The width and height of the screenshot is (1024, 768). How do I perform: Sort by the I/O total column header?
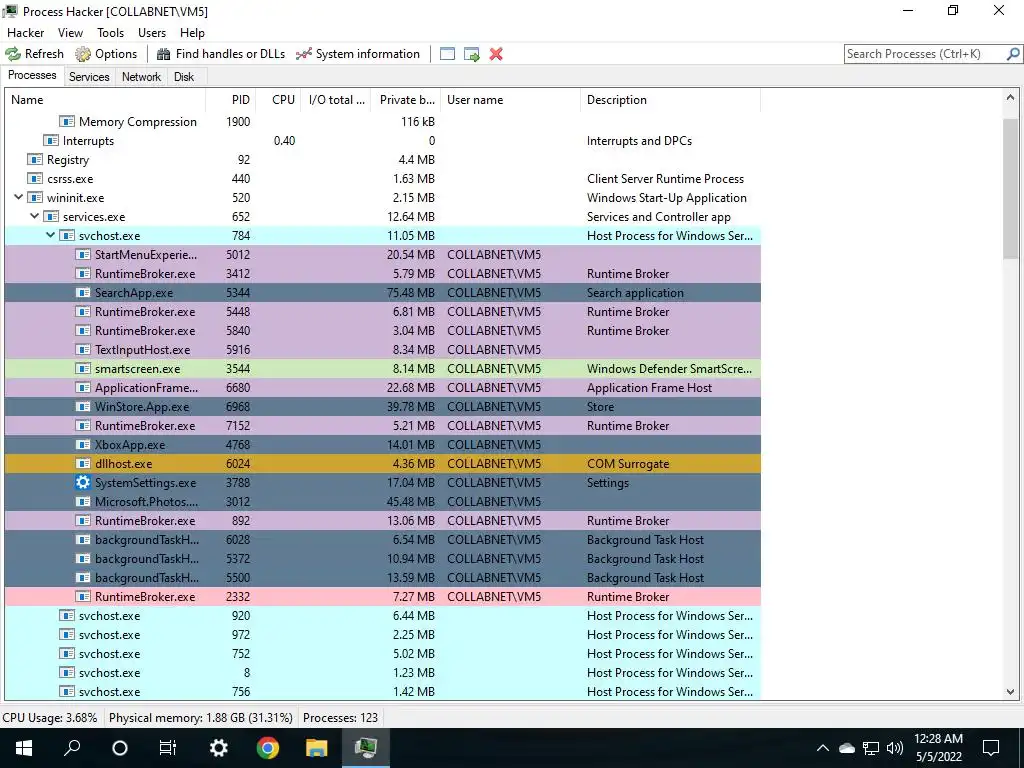click(336, 100)
